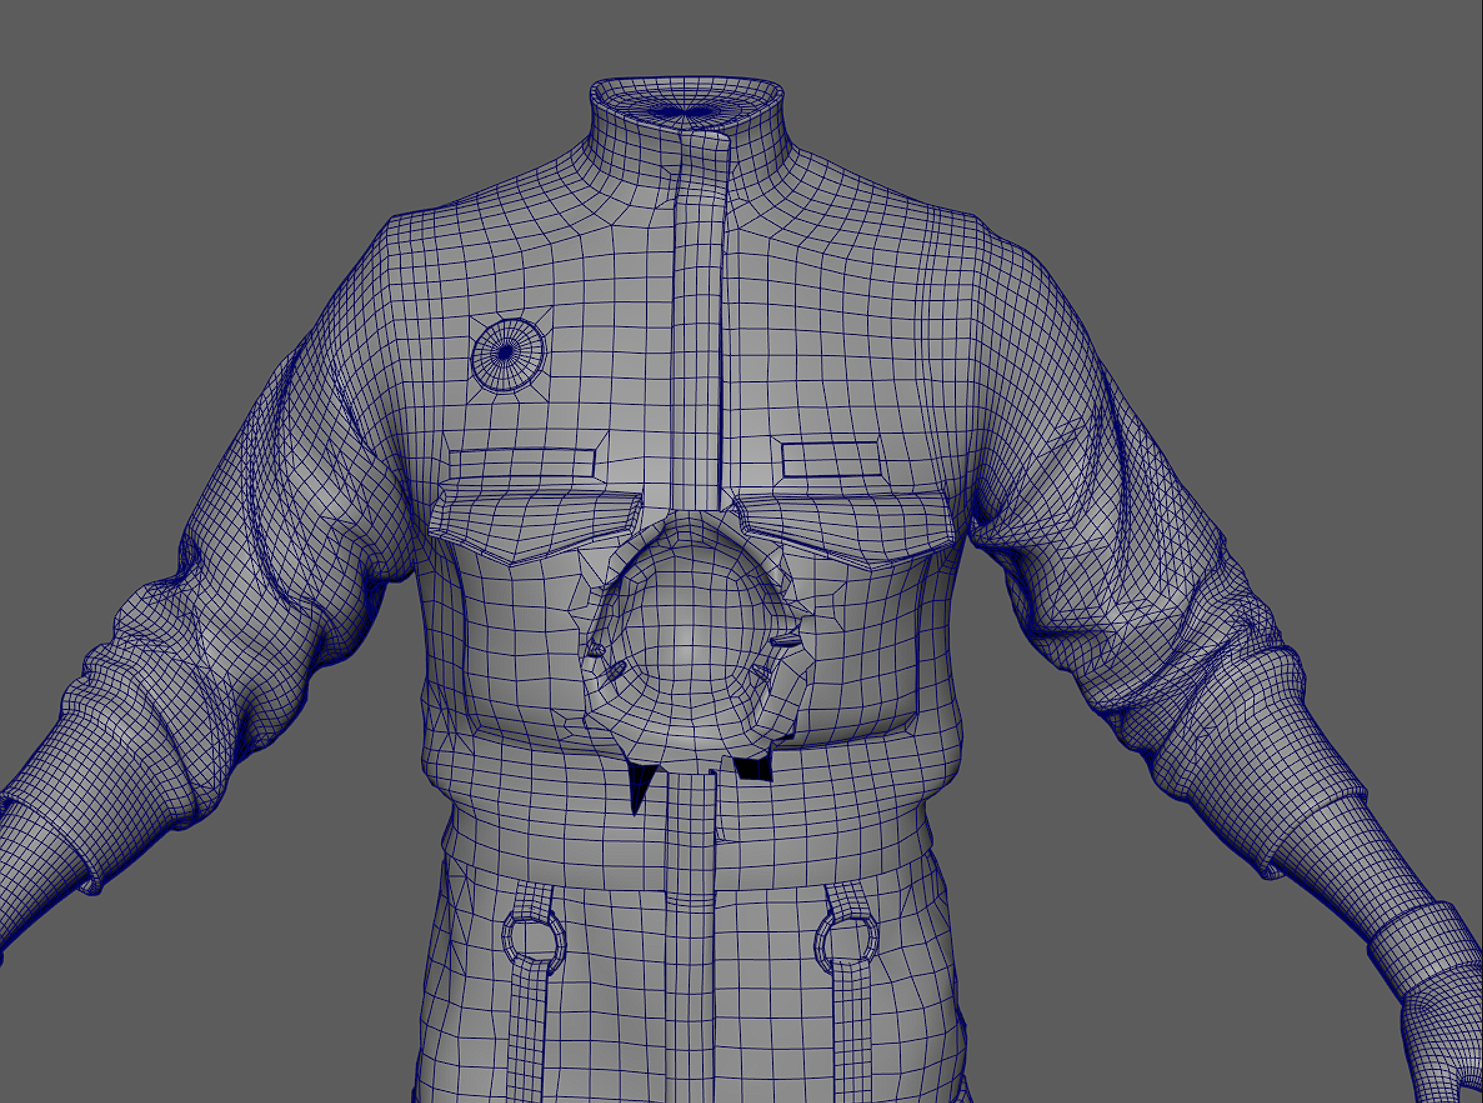
Task: Click the center front strip below the waistband
Action: click(689, 950)
